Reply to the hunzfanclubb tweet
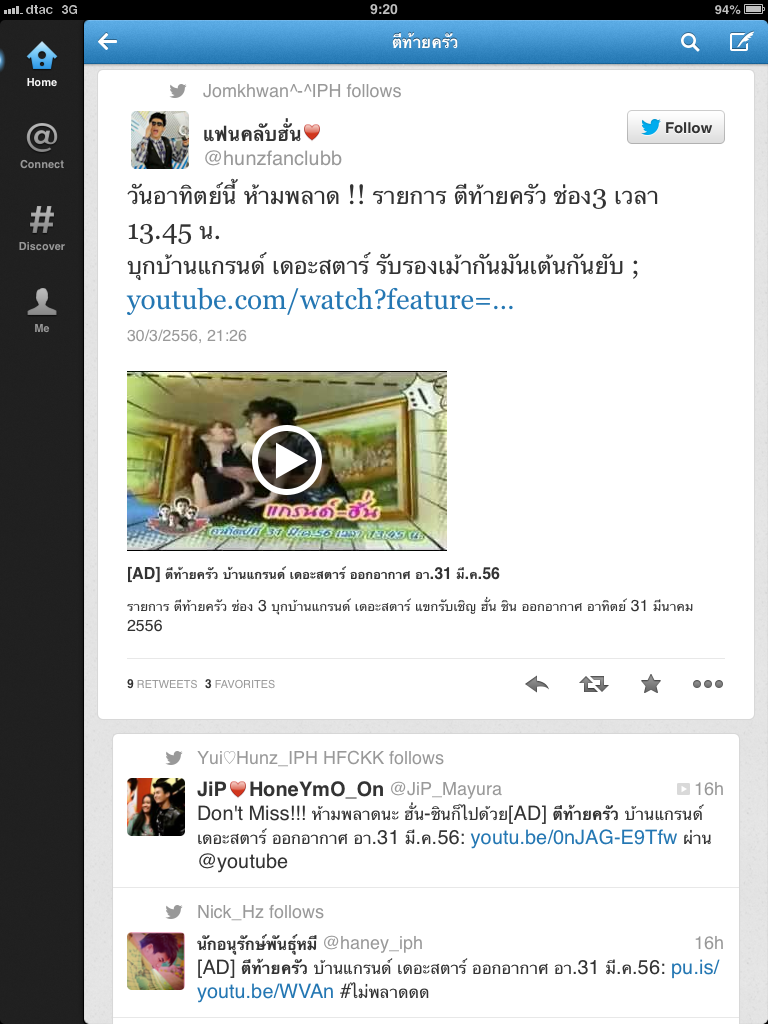This screenshot has height=1024, width=768. (x=537, y=684)
